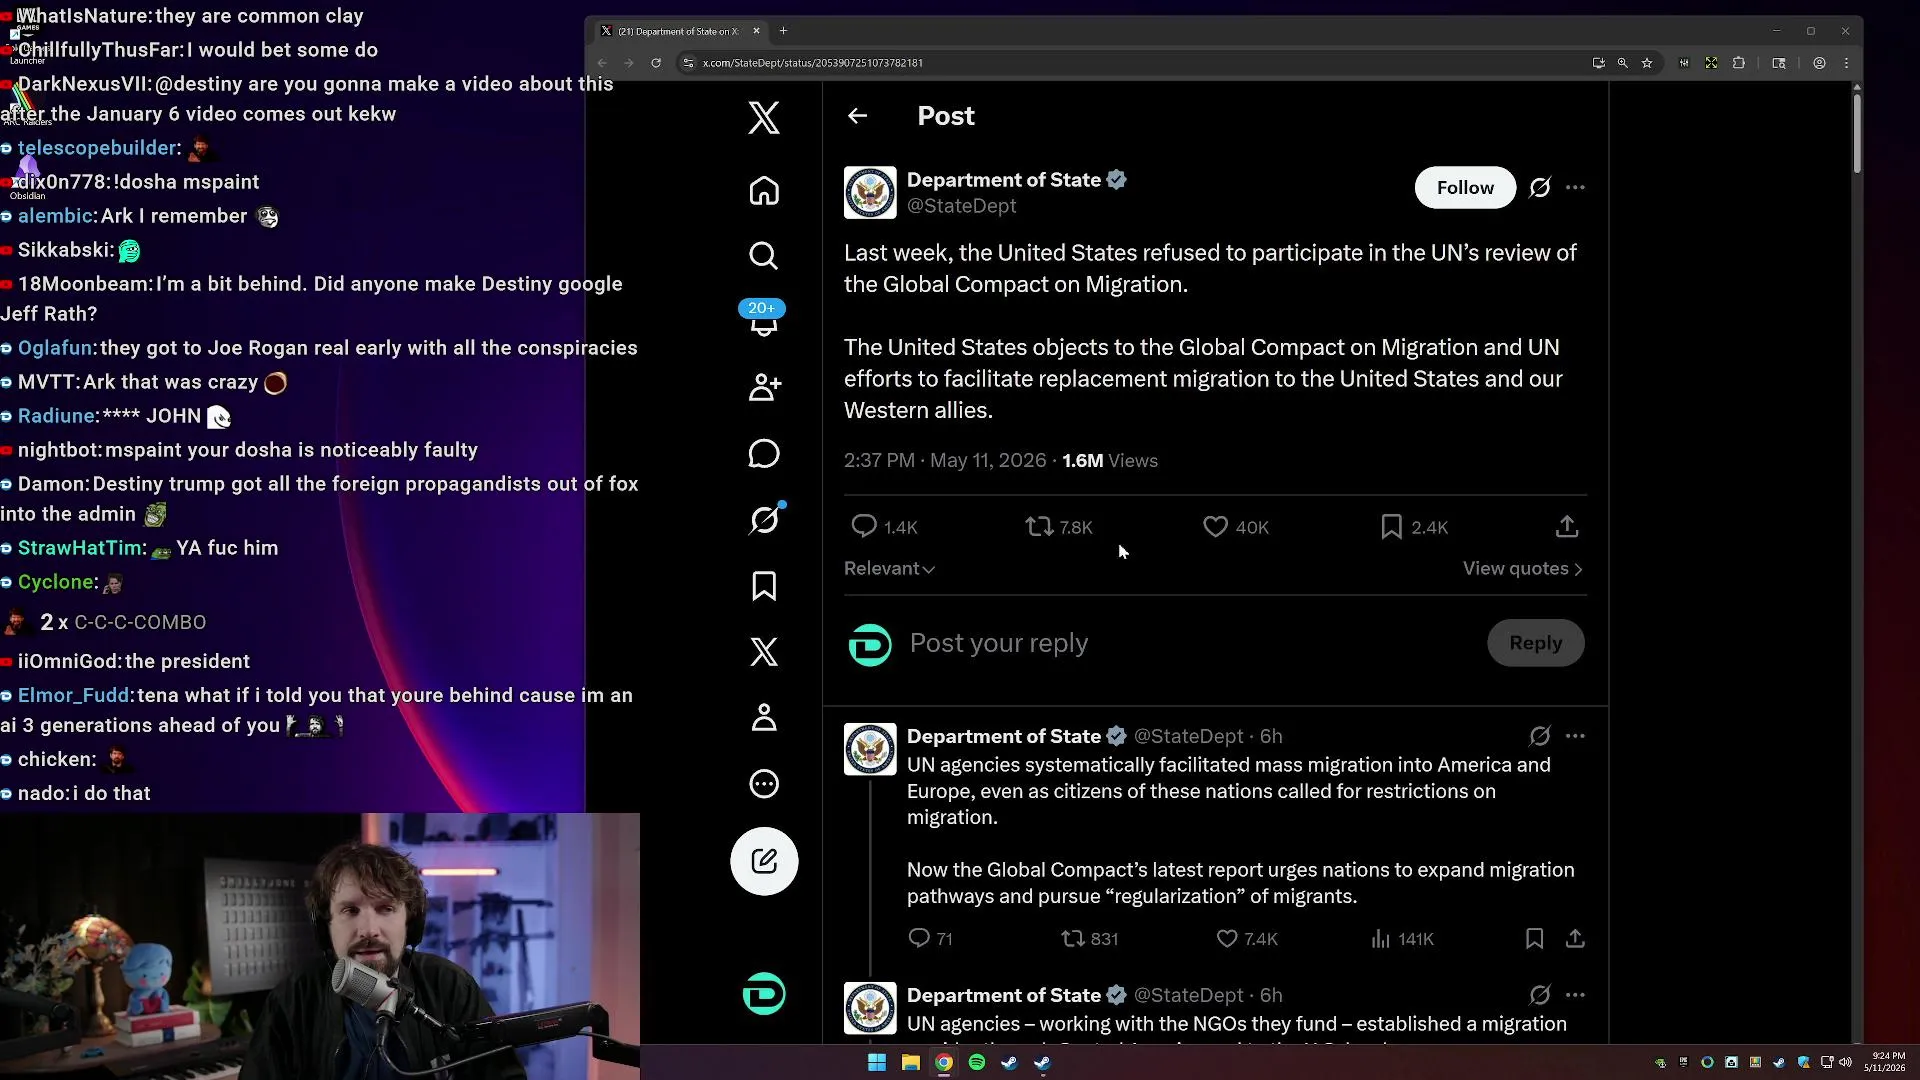Viewport: 1920px width, 1080px height.
Task: Click username StrawHatTim in stream chat
Action: [80, 548]
